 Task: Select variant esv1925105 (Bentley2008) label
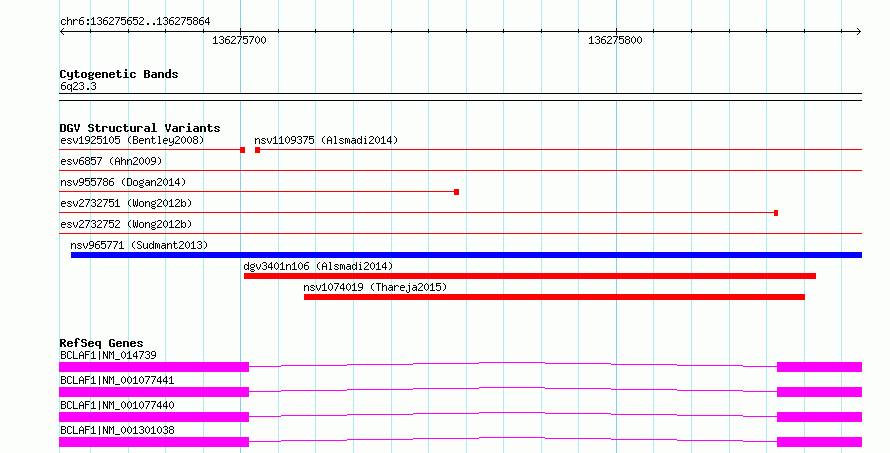tap(132, 140)
